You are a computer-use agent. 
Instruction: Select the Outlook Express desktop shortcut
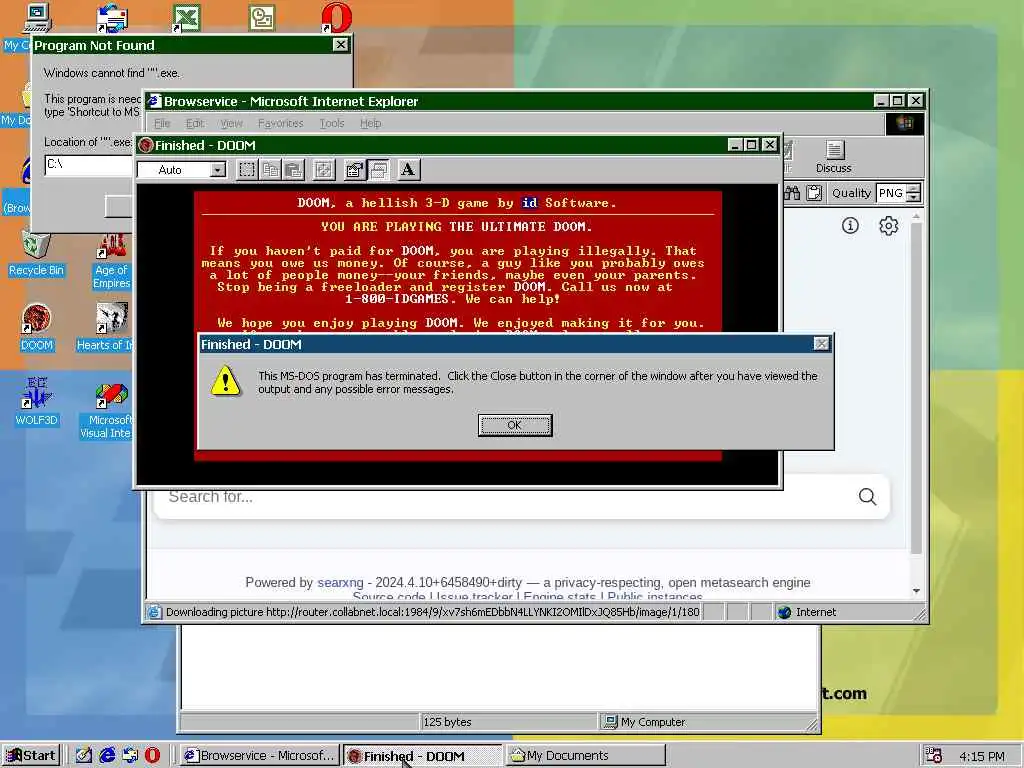point(112,18)
